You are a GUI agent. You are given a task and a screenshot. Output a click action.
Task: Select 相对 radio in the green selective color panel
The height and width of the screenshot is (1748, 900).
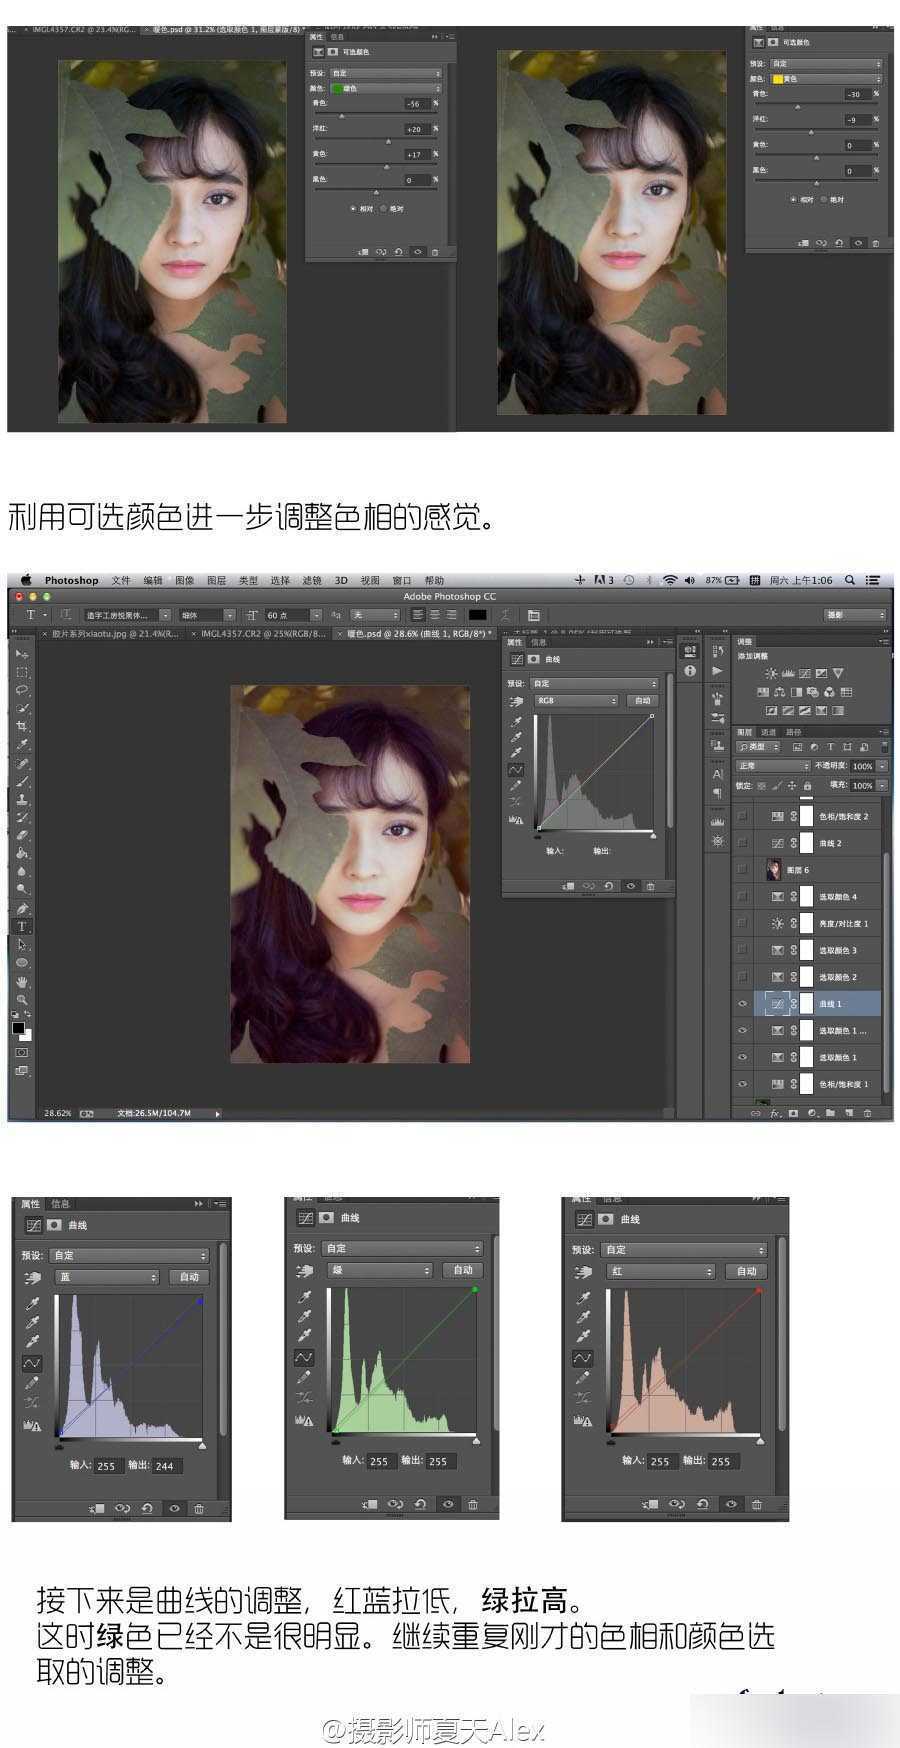pos(354,209)
